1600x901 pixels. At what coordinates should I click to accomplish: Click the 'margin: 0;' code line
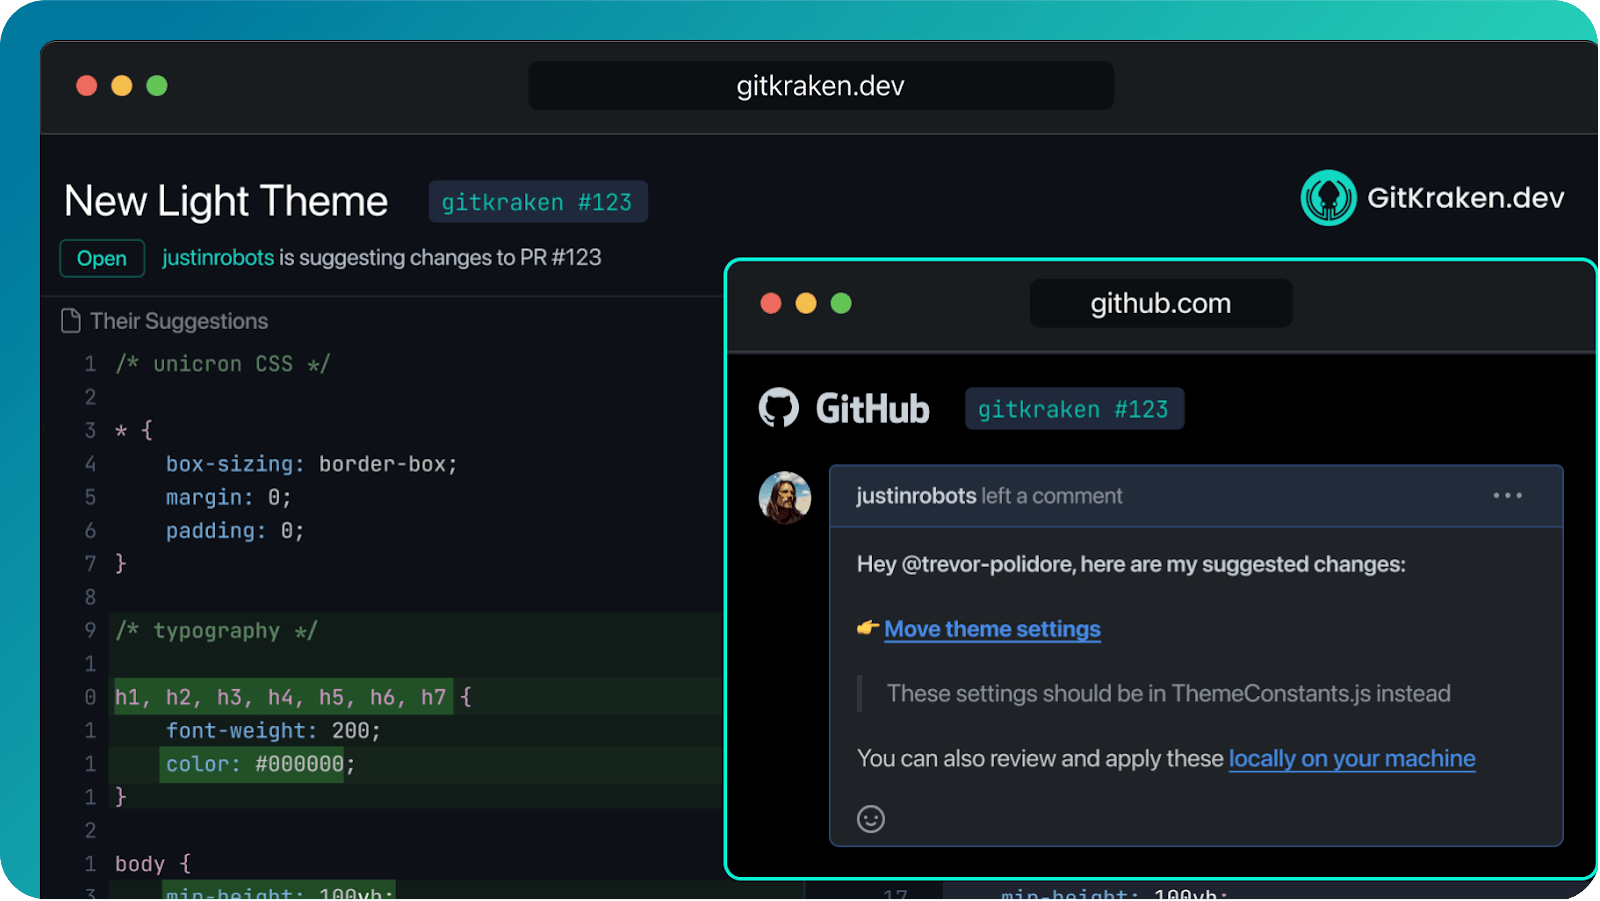[228, 497]
